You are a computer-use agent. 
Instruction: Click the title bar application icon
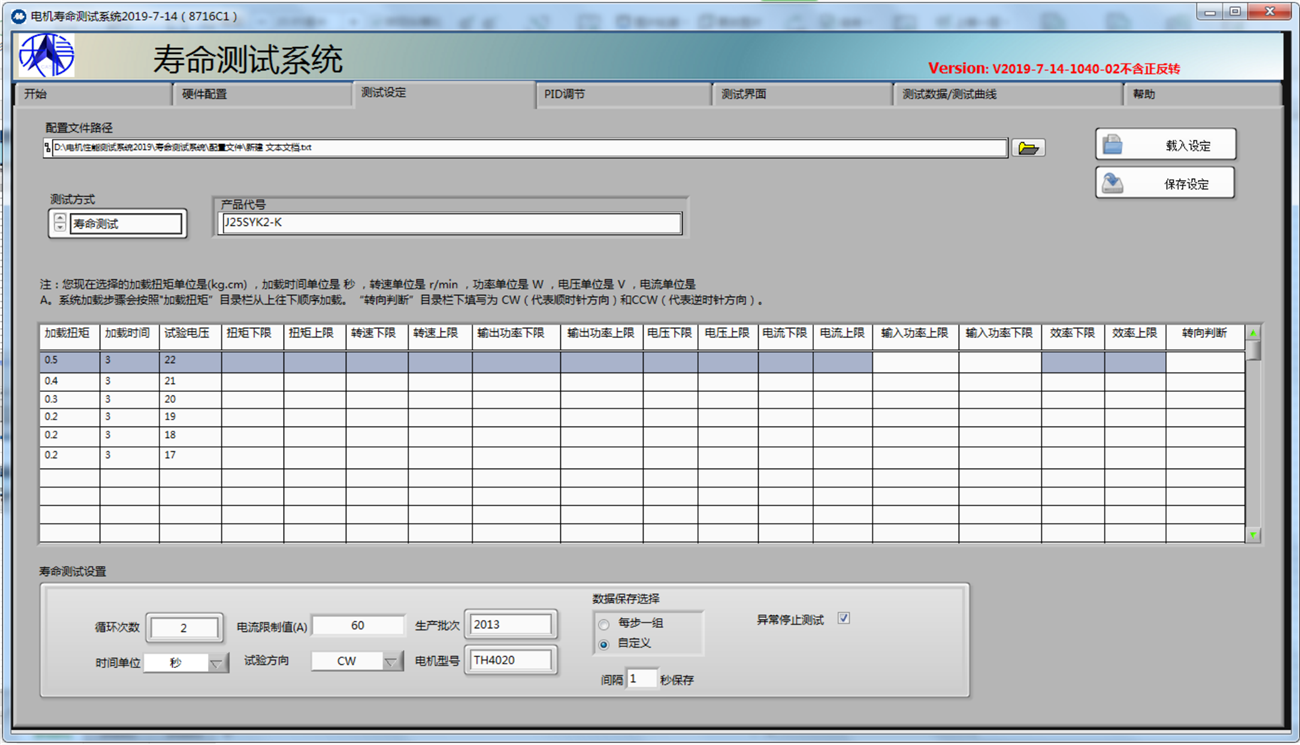(18, 16)
